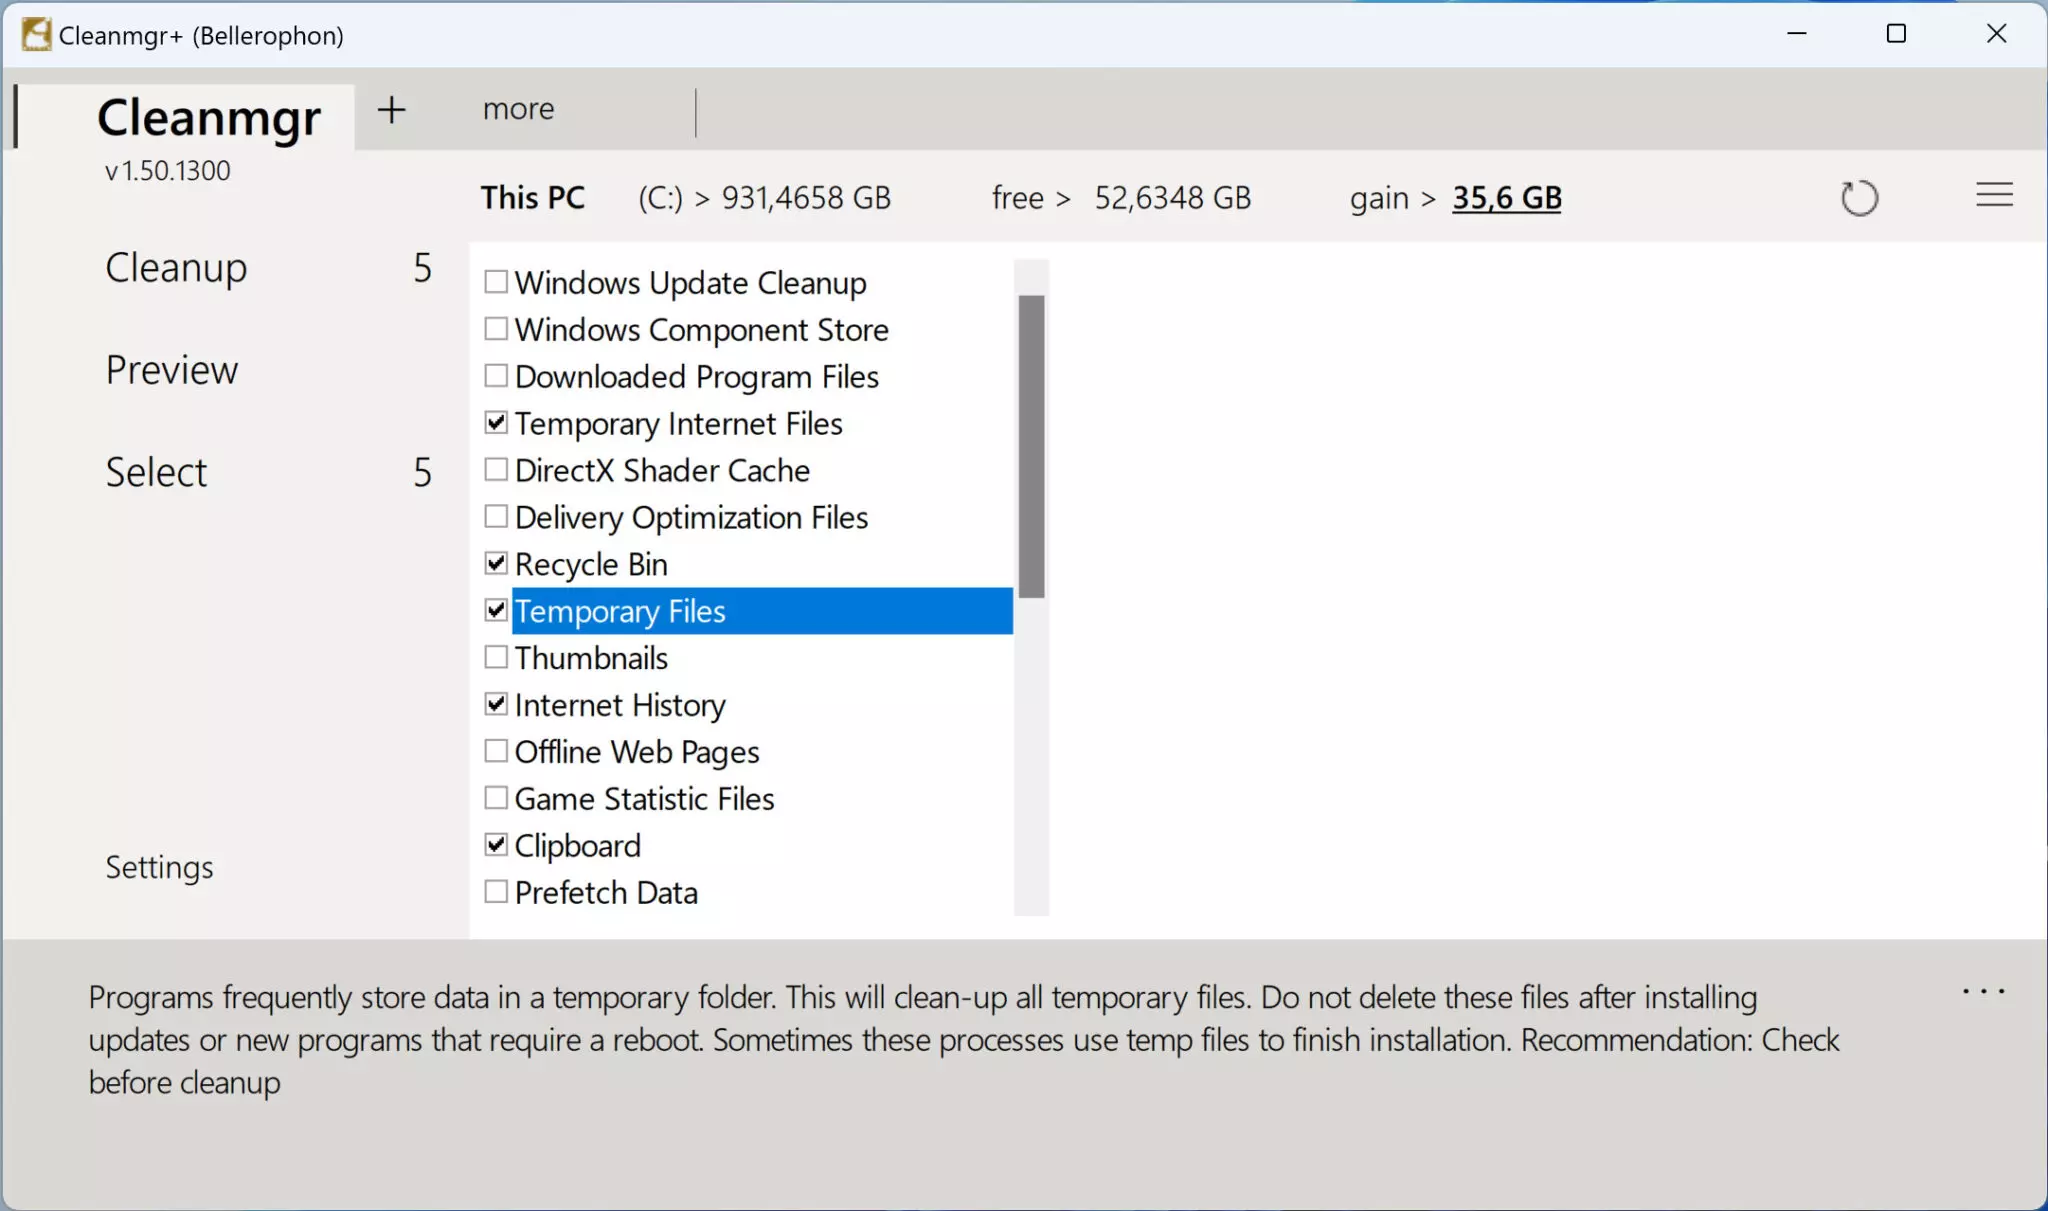Open the hamburger menu icon
This screenshot has height=1211, width=2048.
pyautogui.click(x=1995, y=194)
